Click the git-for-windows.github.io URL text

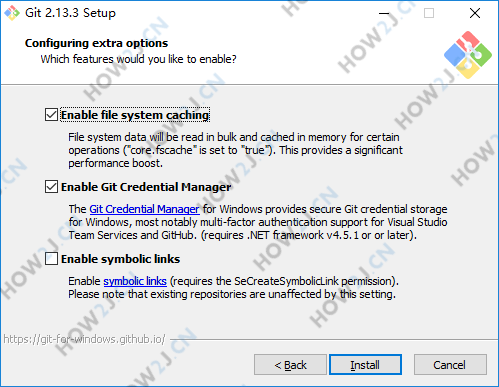pos(84,339)
